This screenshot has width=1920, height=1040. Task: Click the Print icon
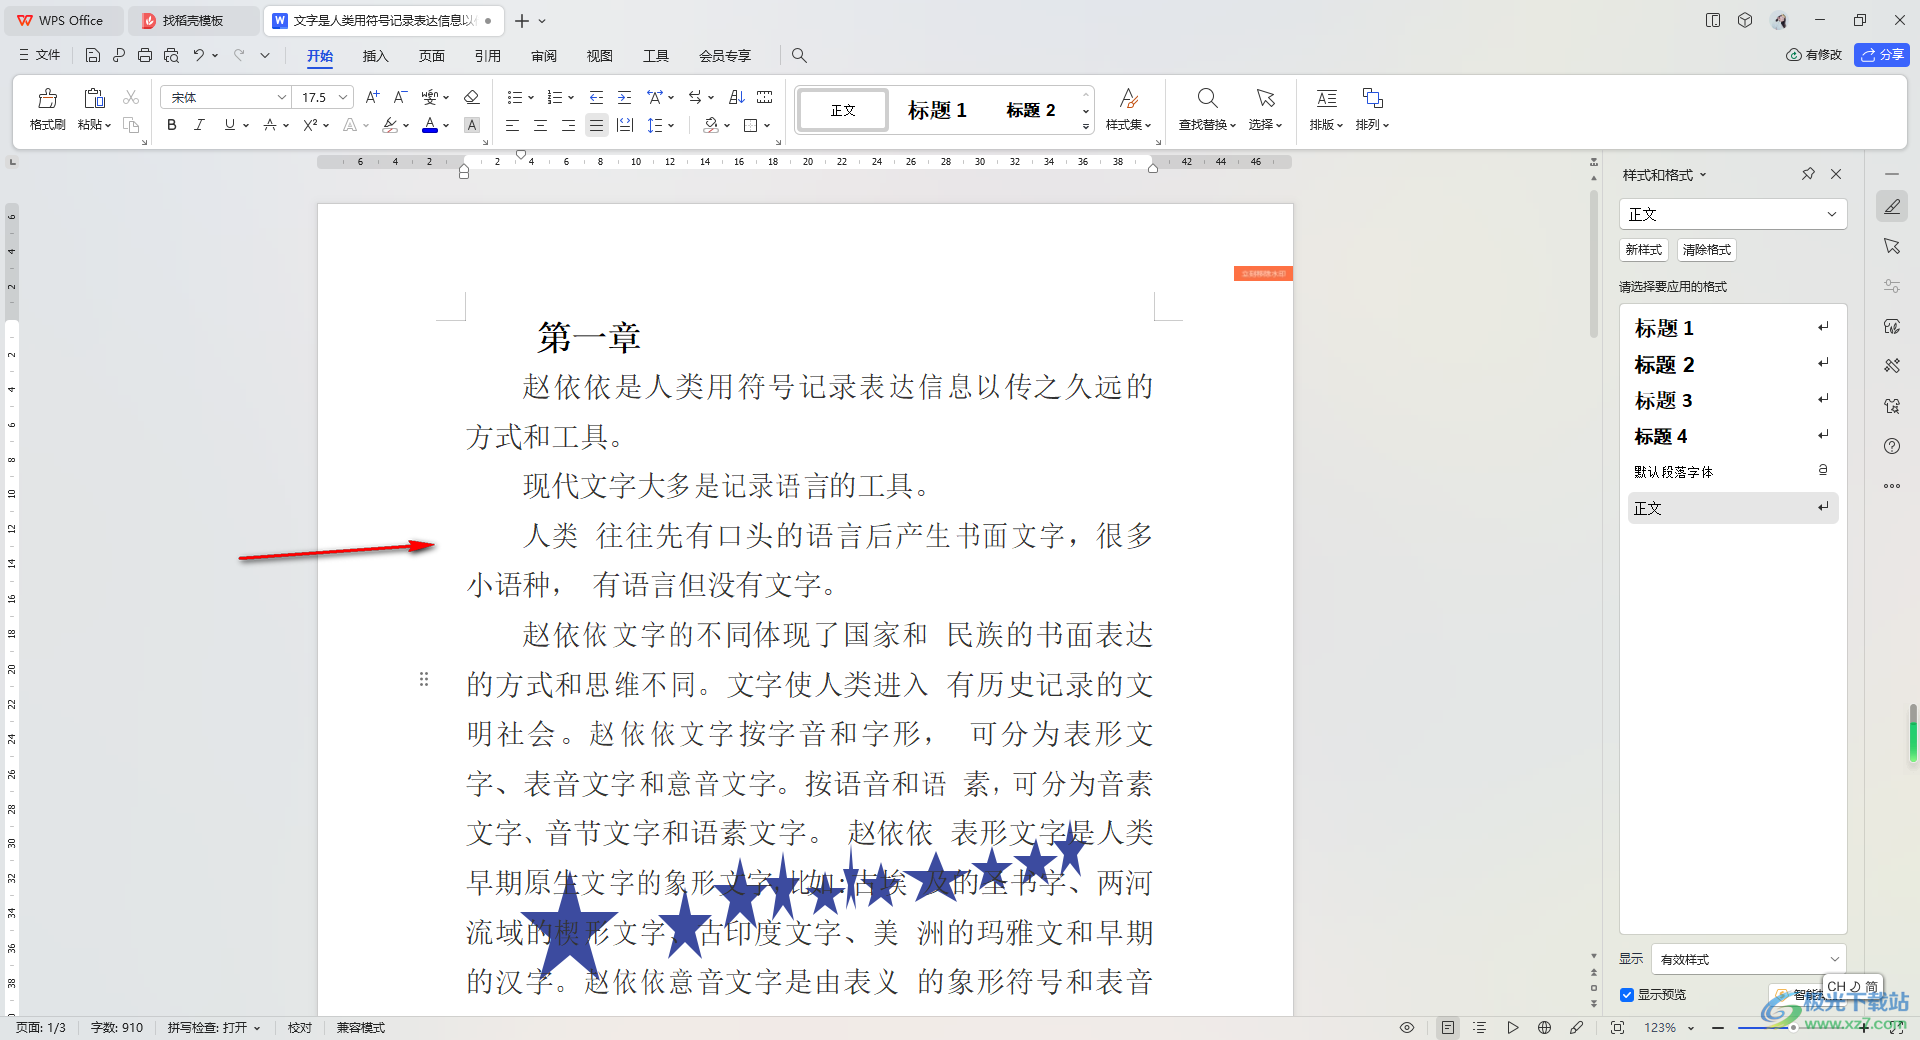(145, 55)
